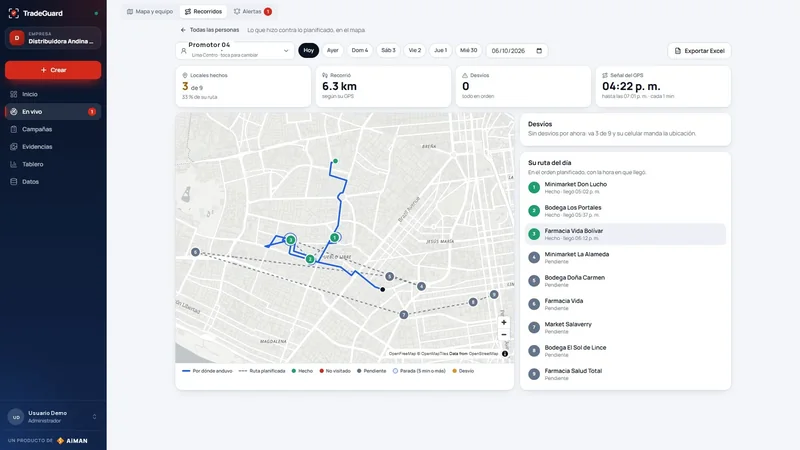800x450 pixels.
Task: Click map stop marker 3
Action: 290,240
